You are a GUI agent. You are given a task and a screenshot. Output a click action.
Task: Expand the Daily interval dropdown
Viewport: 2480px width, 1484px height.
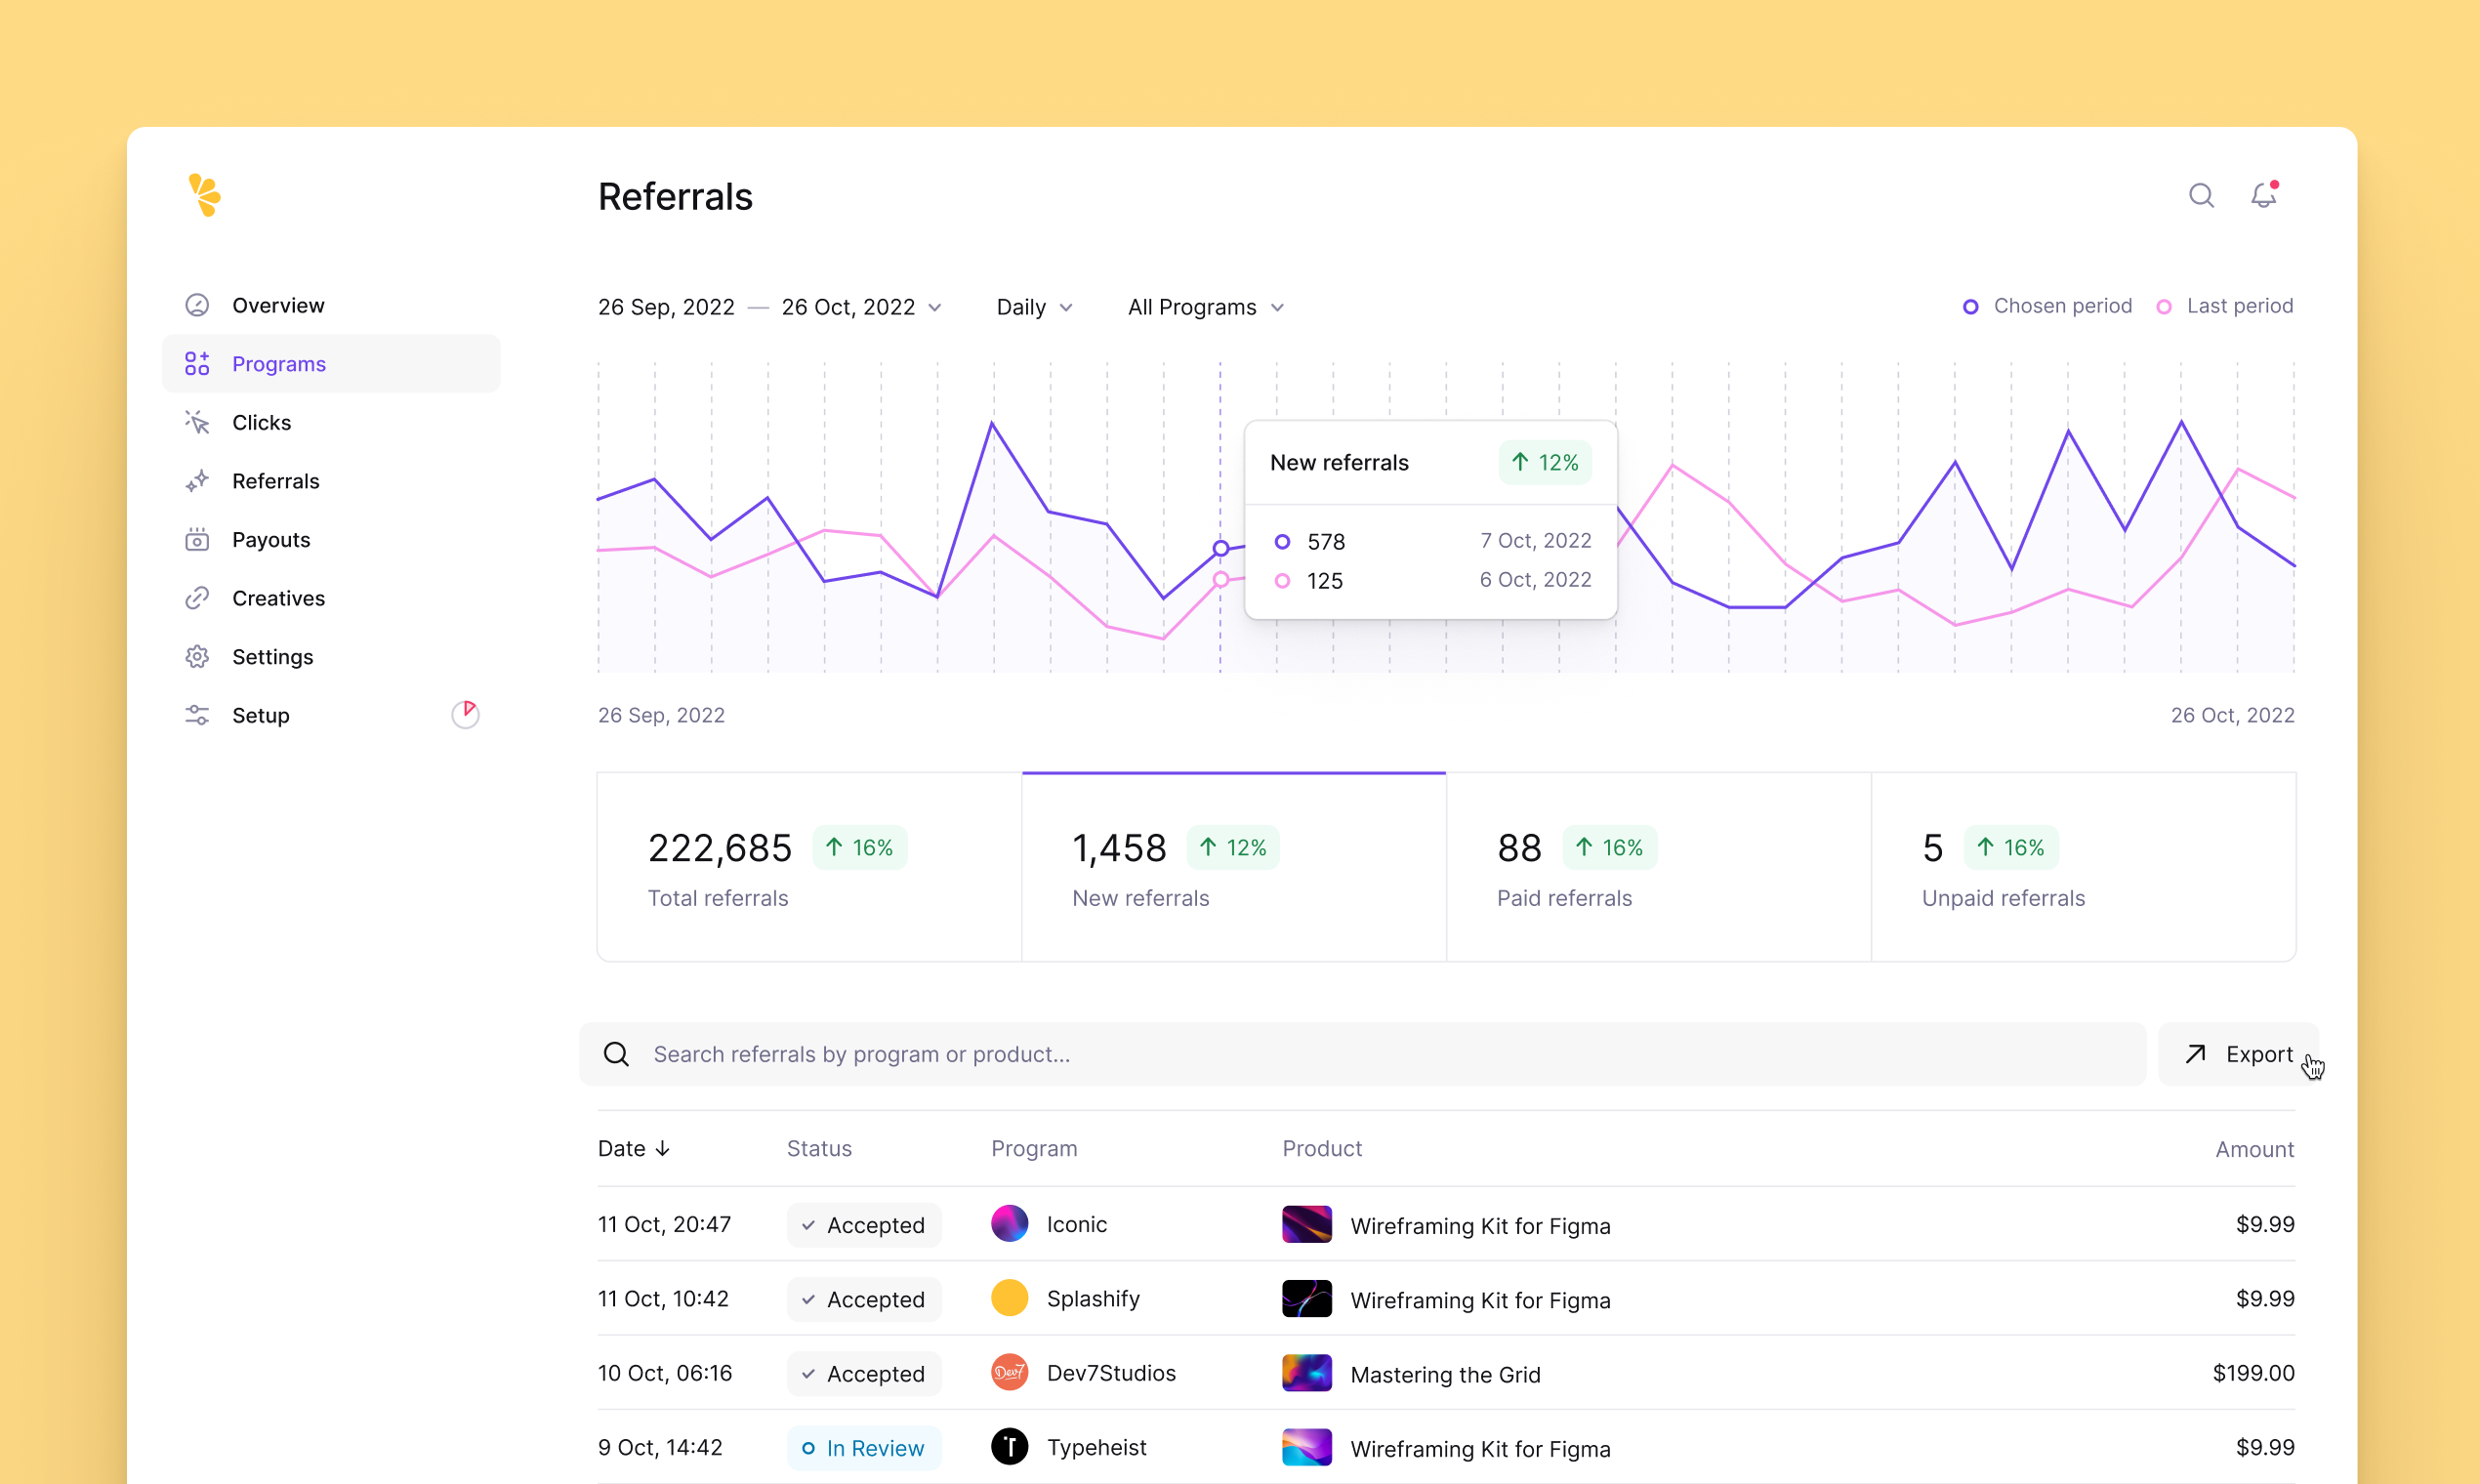[1034, 307]
